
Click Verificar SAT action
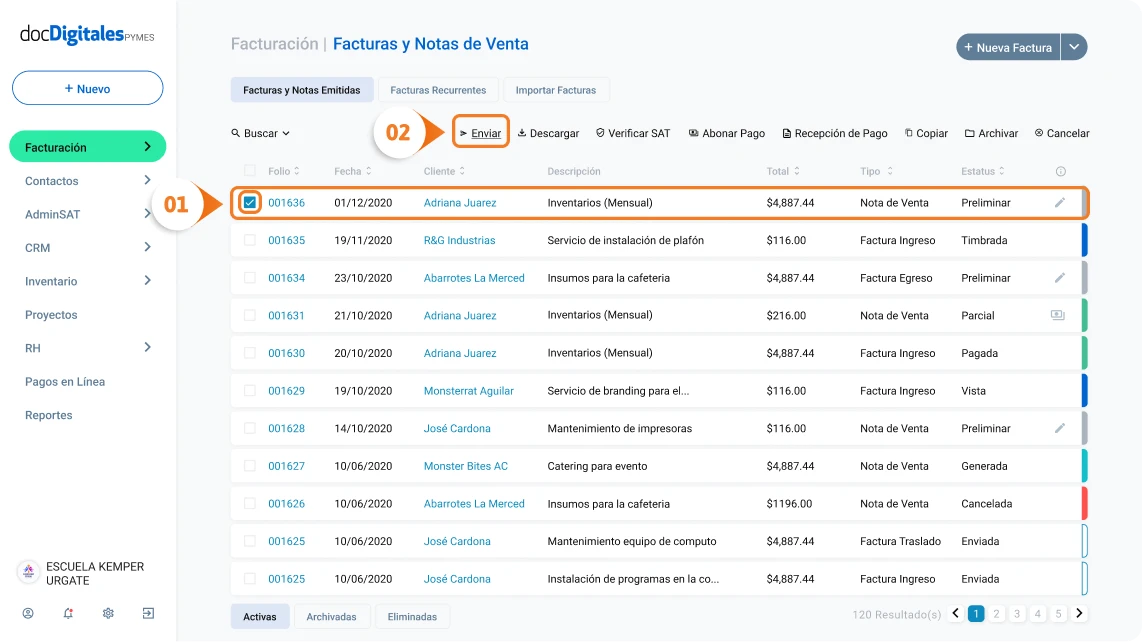click(x=633, y=133)
